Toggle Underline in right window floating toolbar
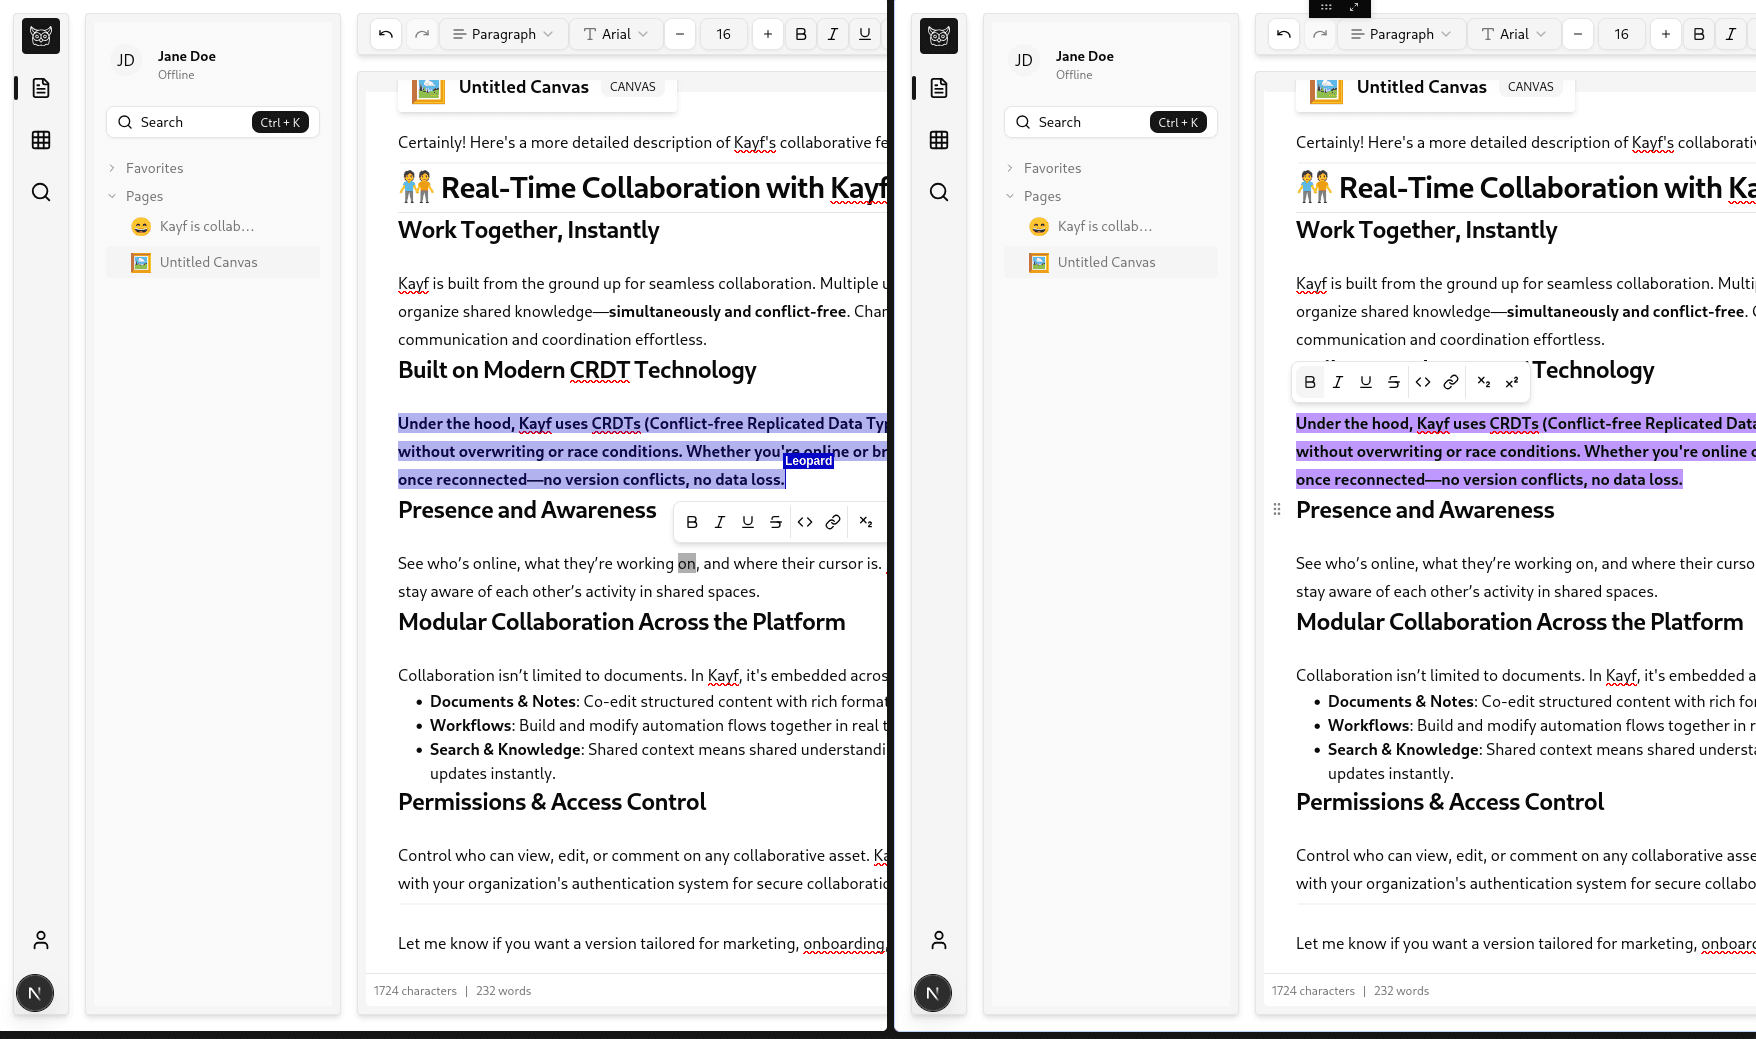This screenshot has height=1039, width=1756. click(1366, 382)
